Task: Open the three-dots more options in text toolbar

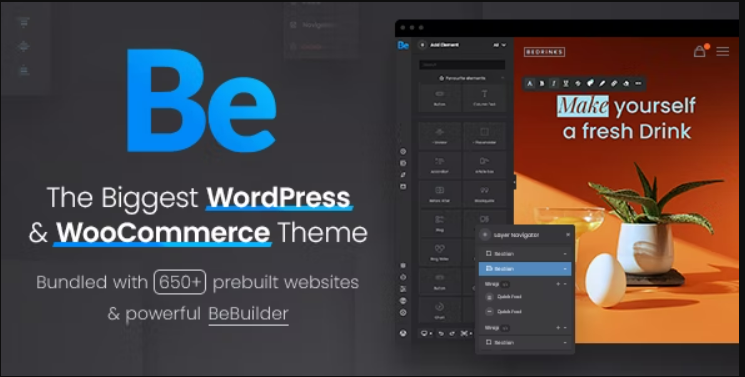Action: [x=638, y=83]
